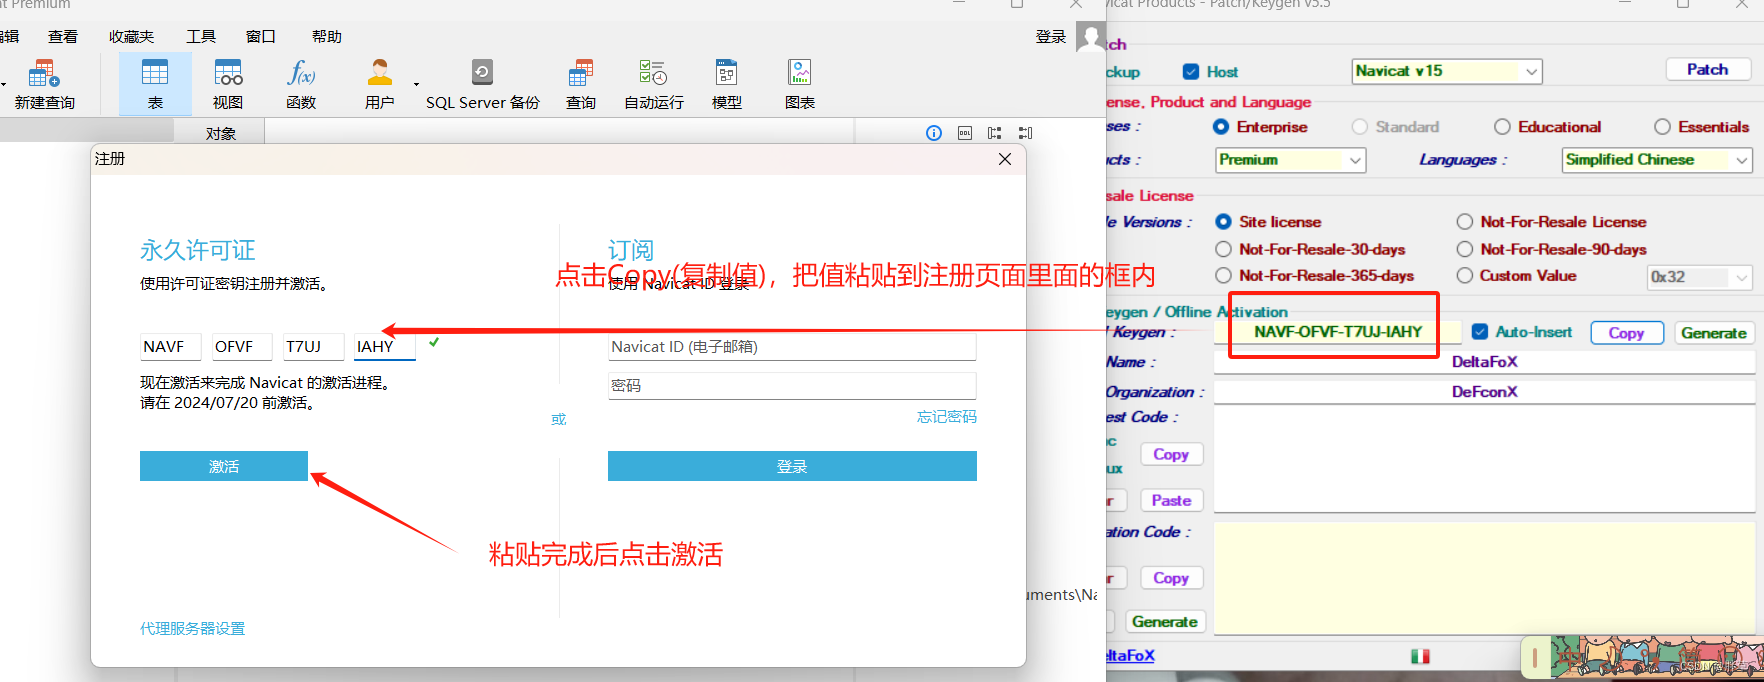Click the Copy button above Paste
Screen dimensions: 1764x682
pos(1171,454)
